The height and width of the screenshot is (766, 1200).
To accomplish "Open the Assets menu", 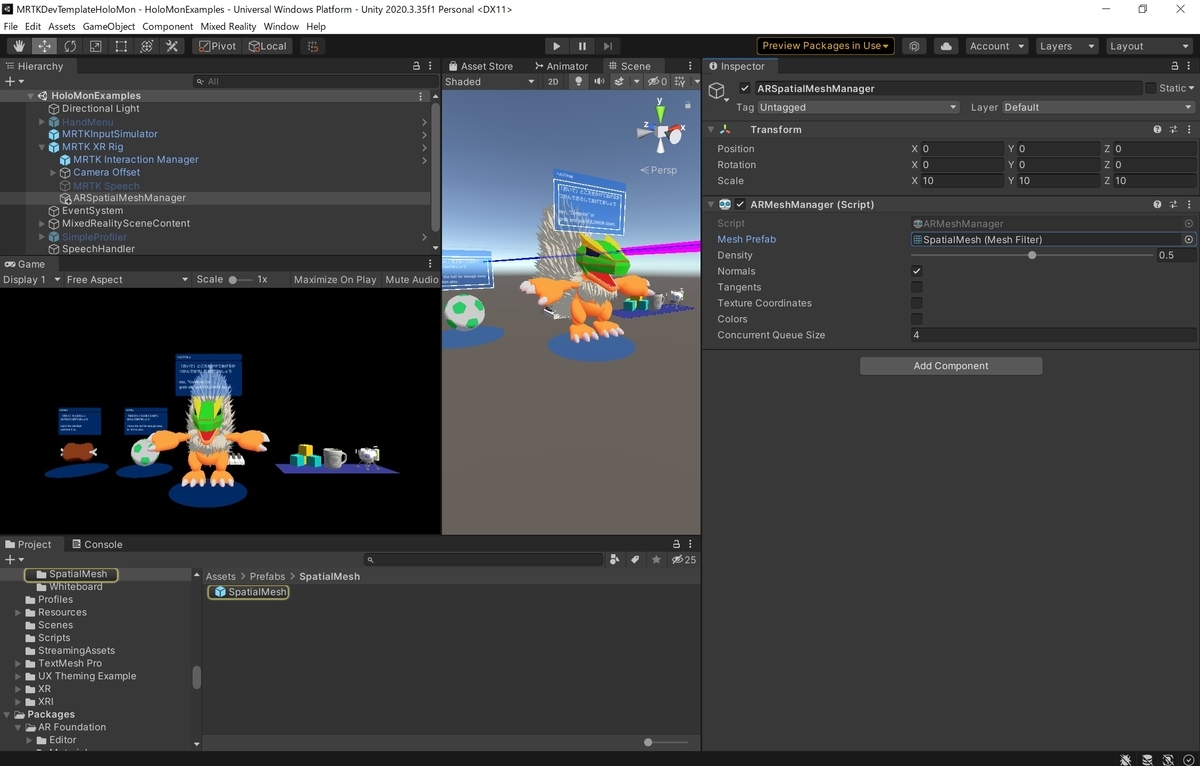I will point(61,26).
